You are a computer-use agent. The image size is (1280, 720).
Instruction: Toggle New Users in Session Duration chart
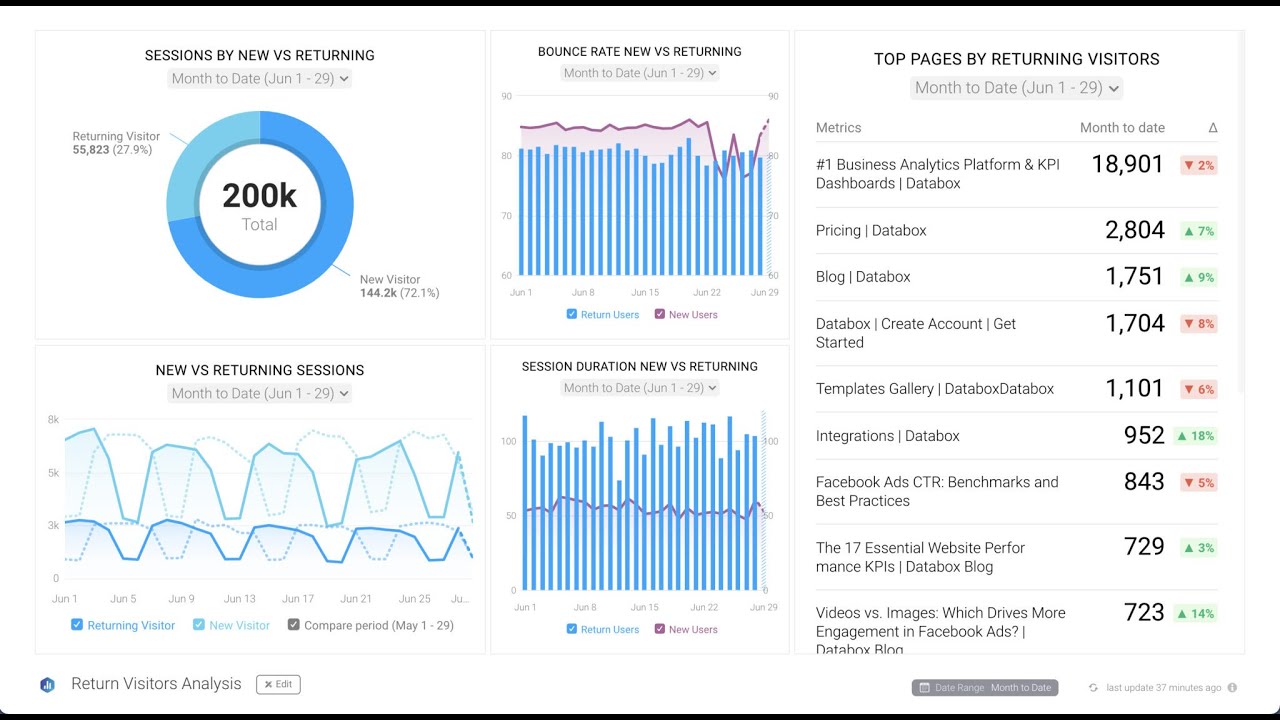click(660, 629)
